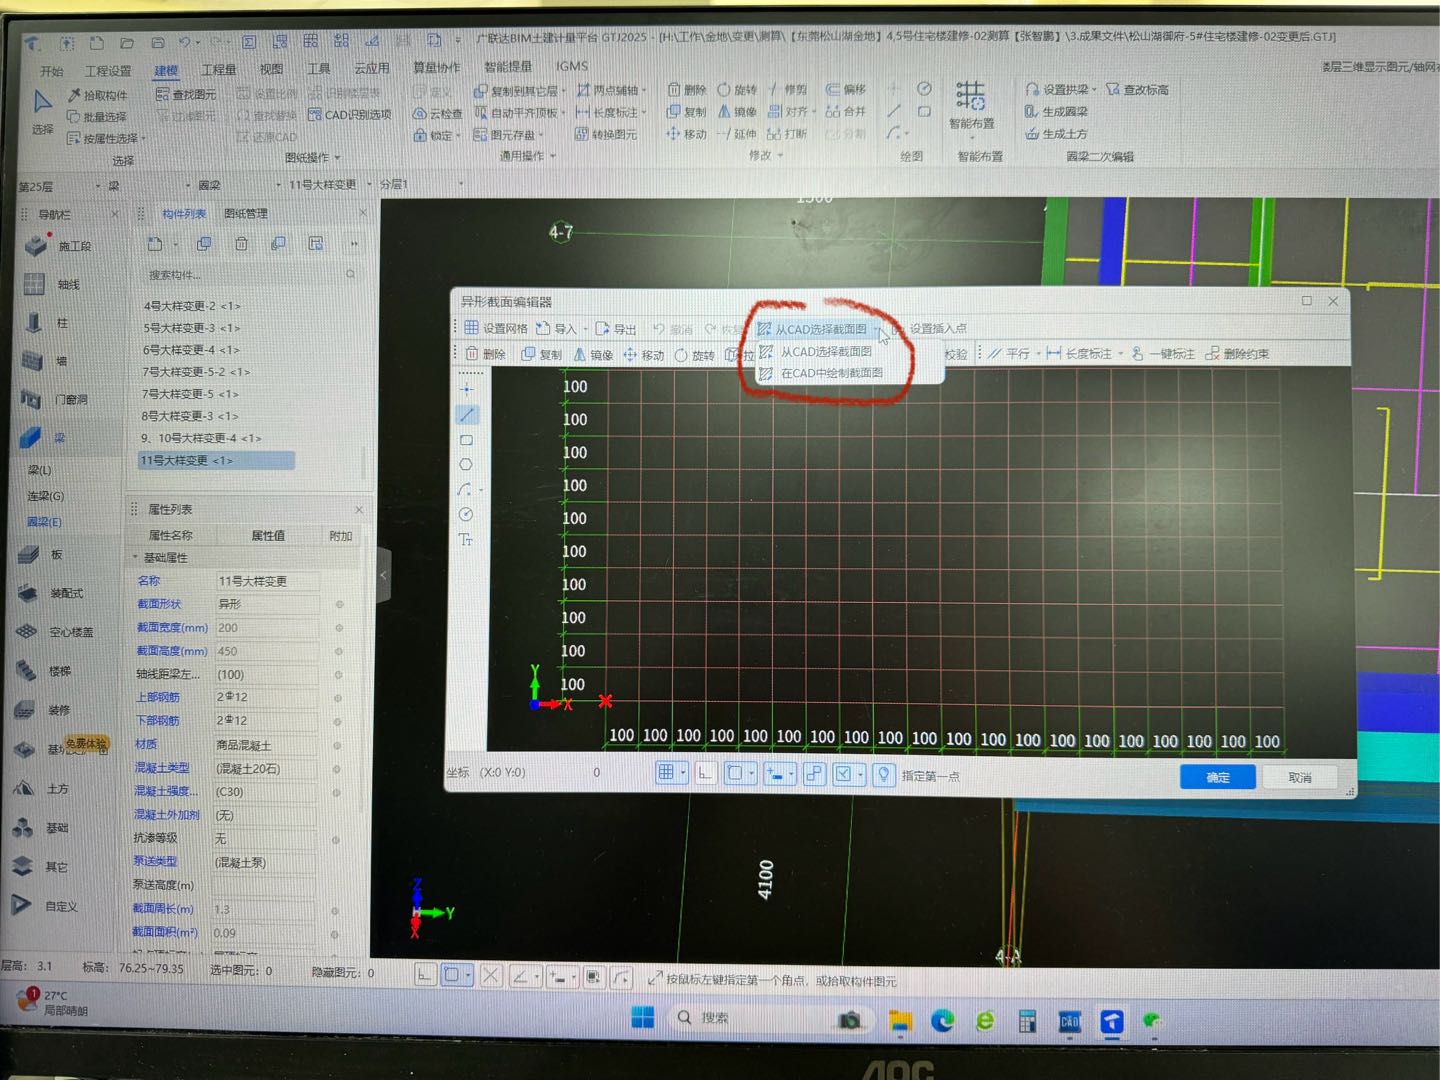Switch to the 工程设置 ribbon tab
The image size is (1440, 1080).
pyautogui.click(x=108, y=71)
